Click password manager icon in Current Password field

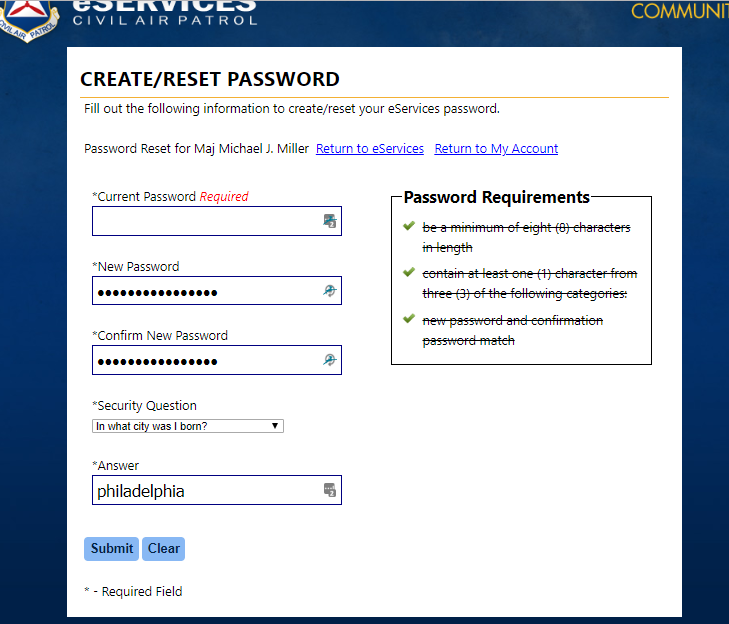click(x=330, y=221)
